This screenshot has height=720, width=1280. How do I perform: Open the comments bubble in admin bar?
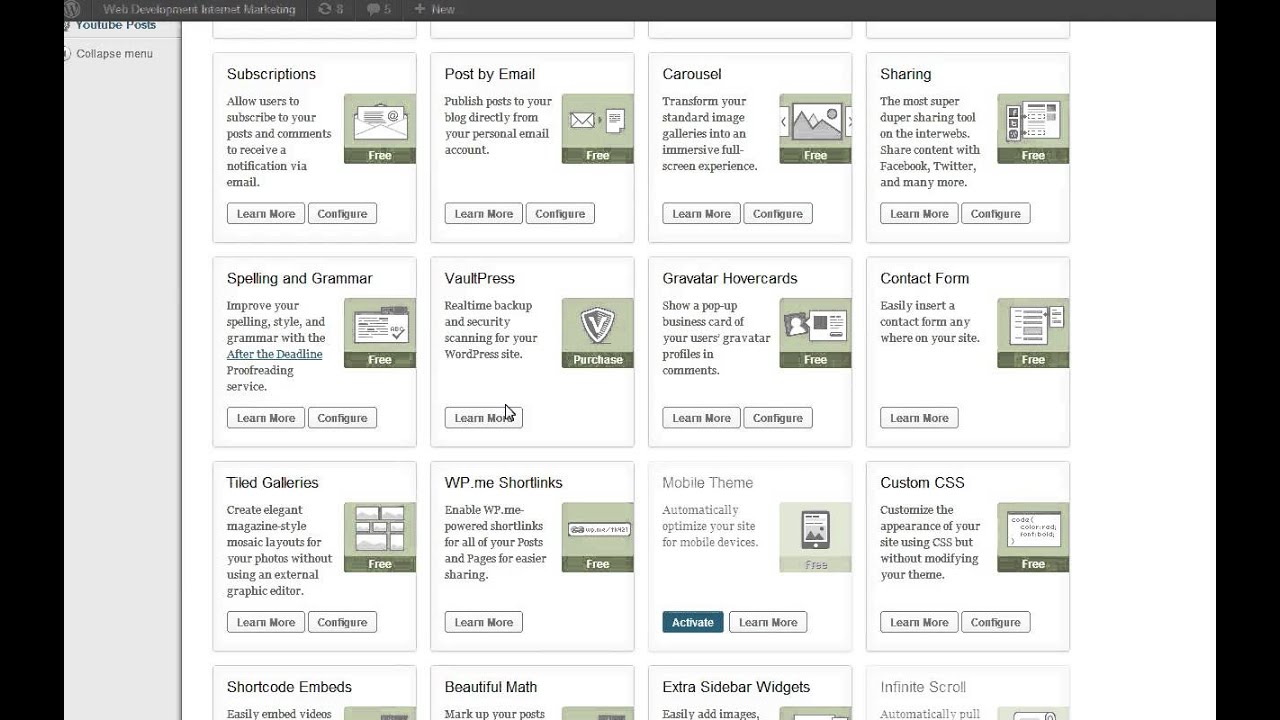coord(378,9)
